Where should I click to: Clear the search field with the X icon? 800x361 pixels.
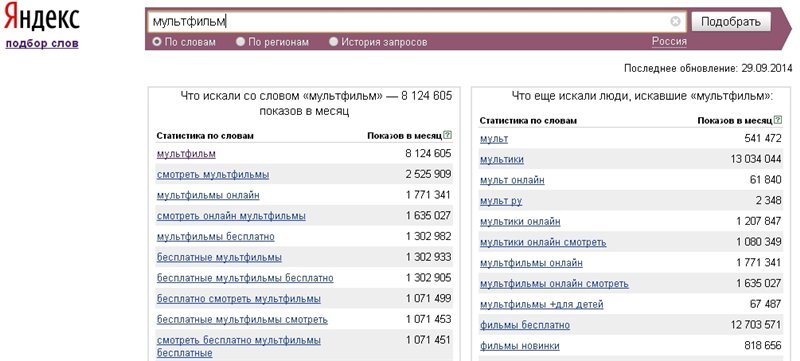click(x=675, y=21)
